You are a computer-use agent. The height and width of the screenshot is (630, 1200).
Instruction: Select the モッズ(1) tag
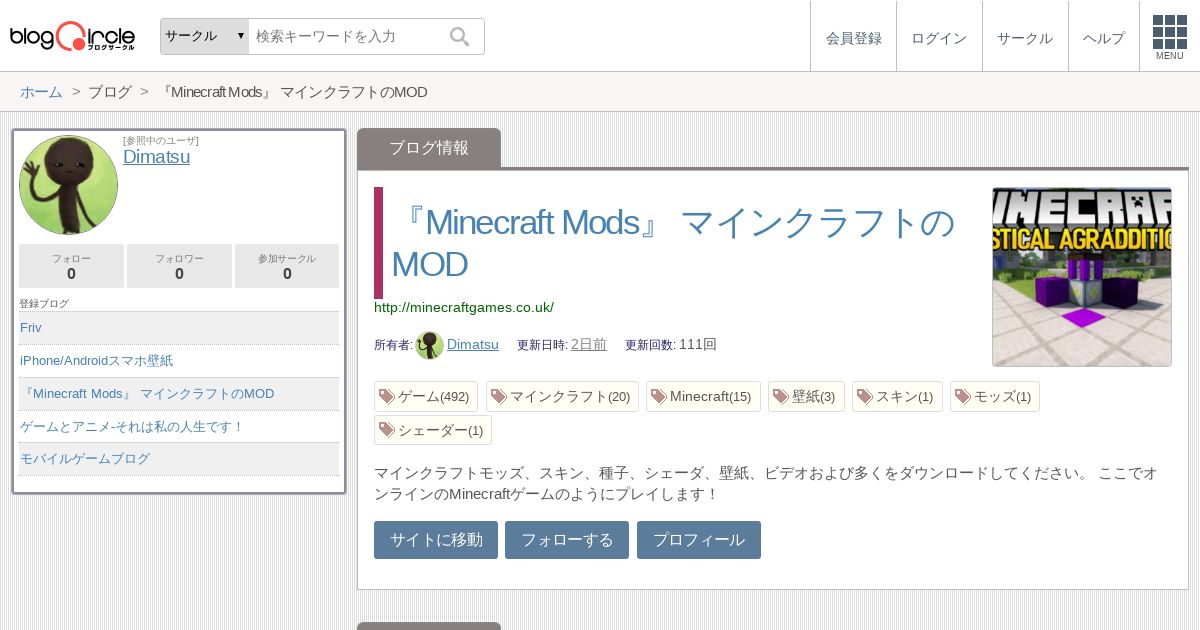click(995, 397)
